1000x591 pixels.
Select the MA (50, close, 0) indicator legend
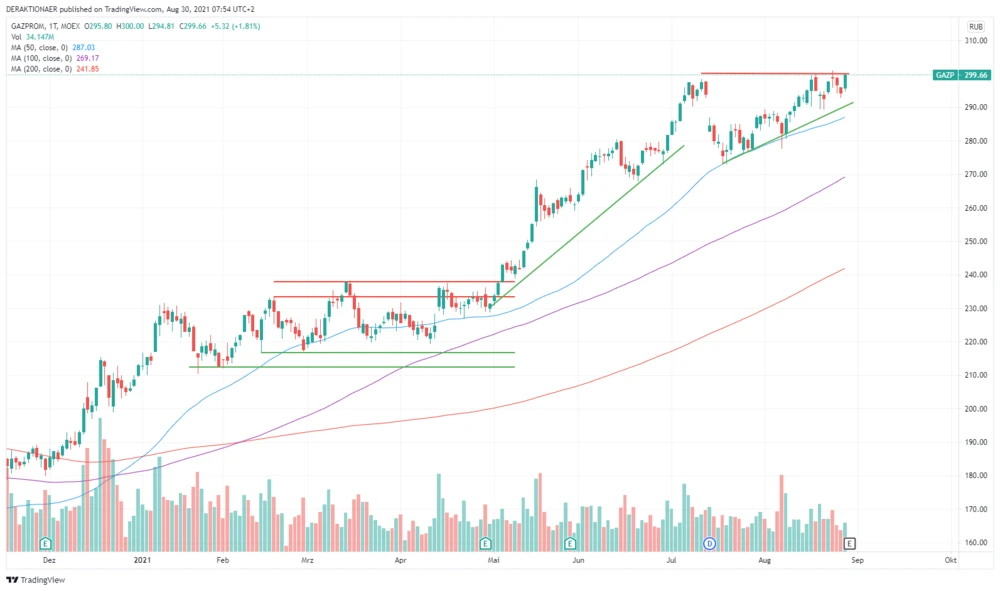(x=50, y=47)
